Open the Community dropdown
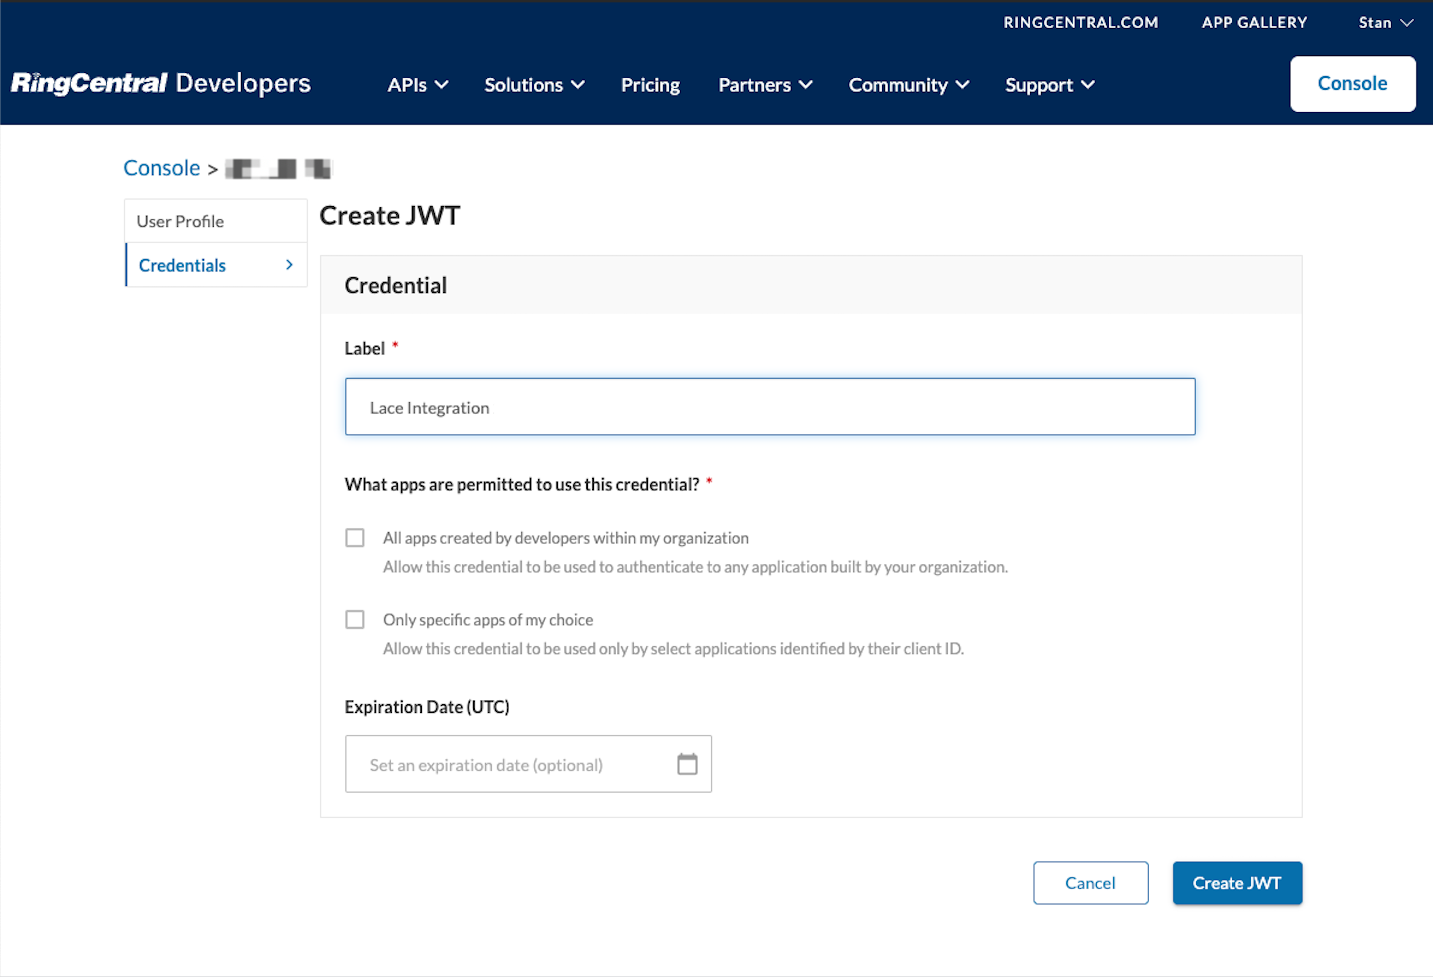1433x977 pixels. [x=909, y=85]
